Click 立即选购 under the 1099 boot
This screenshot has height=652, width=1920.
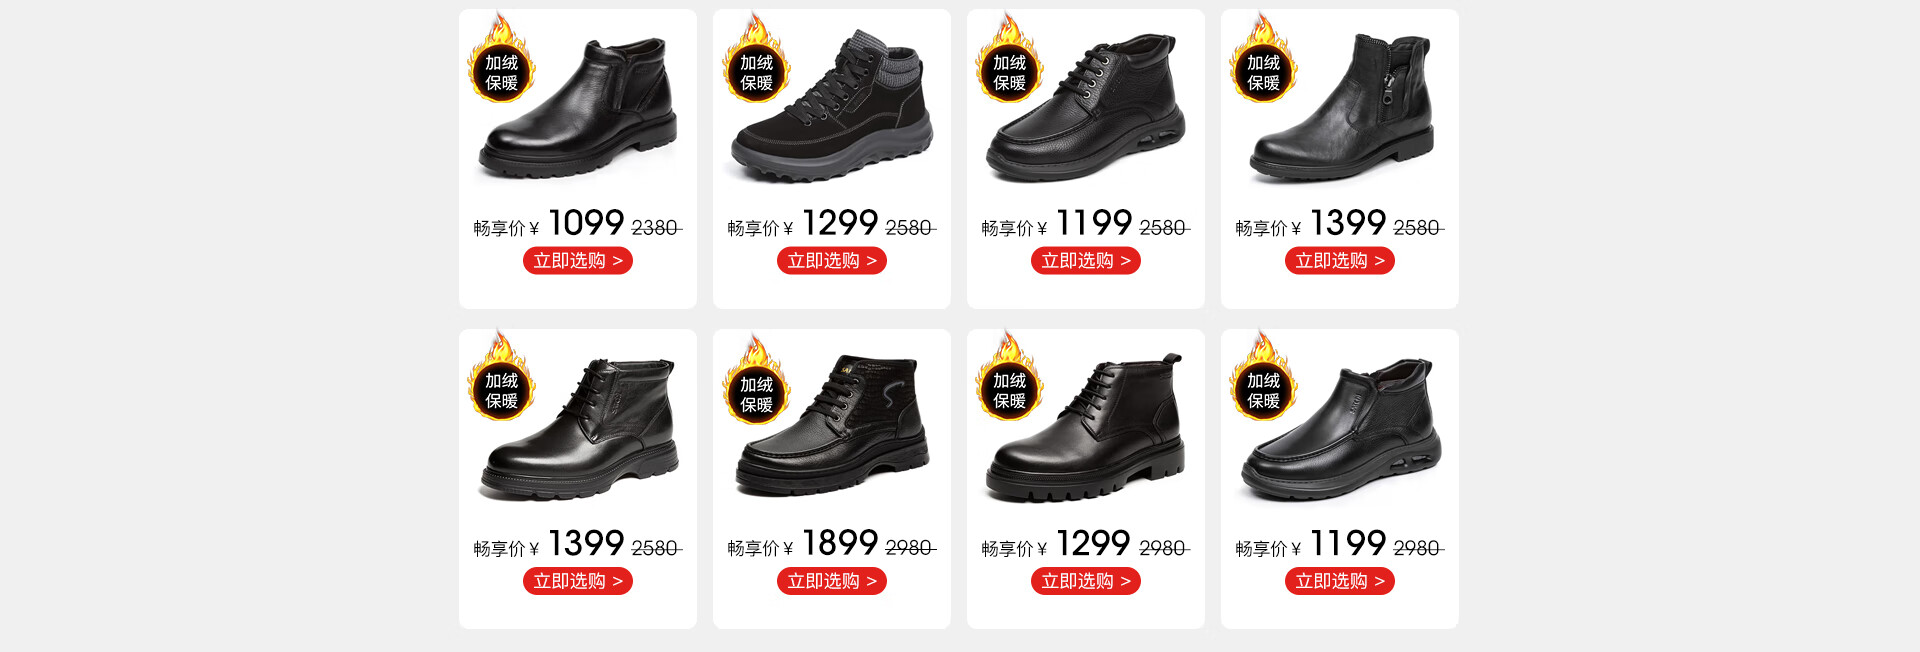click(578, 261)
